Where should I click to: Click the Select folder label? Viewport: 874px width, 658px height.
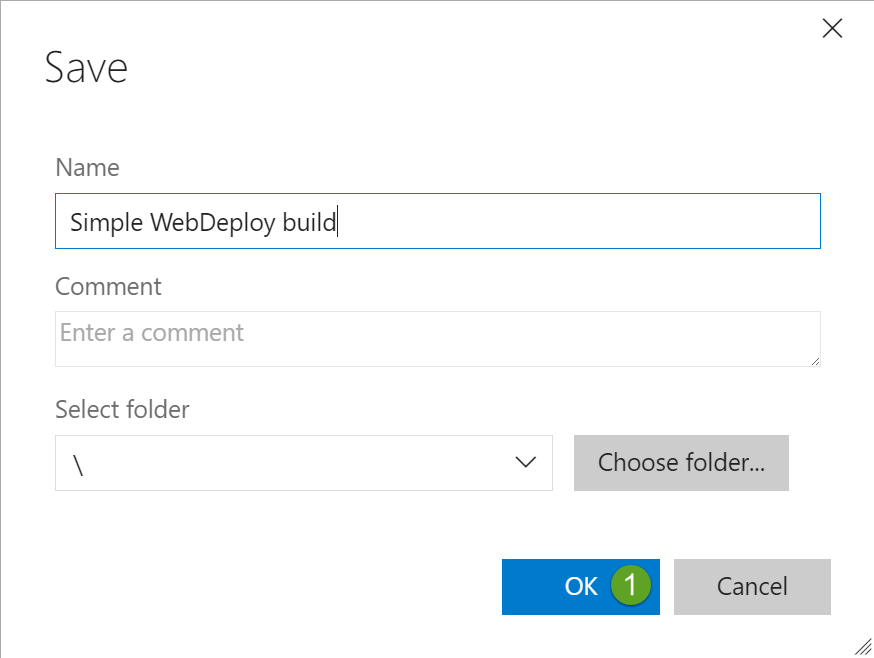point(122,409)
